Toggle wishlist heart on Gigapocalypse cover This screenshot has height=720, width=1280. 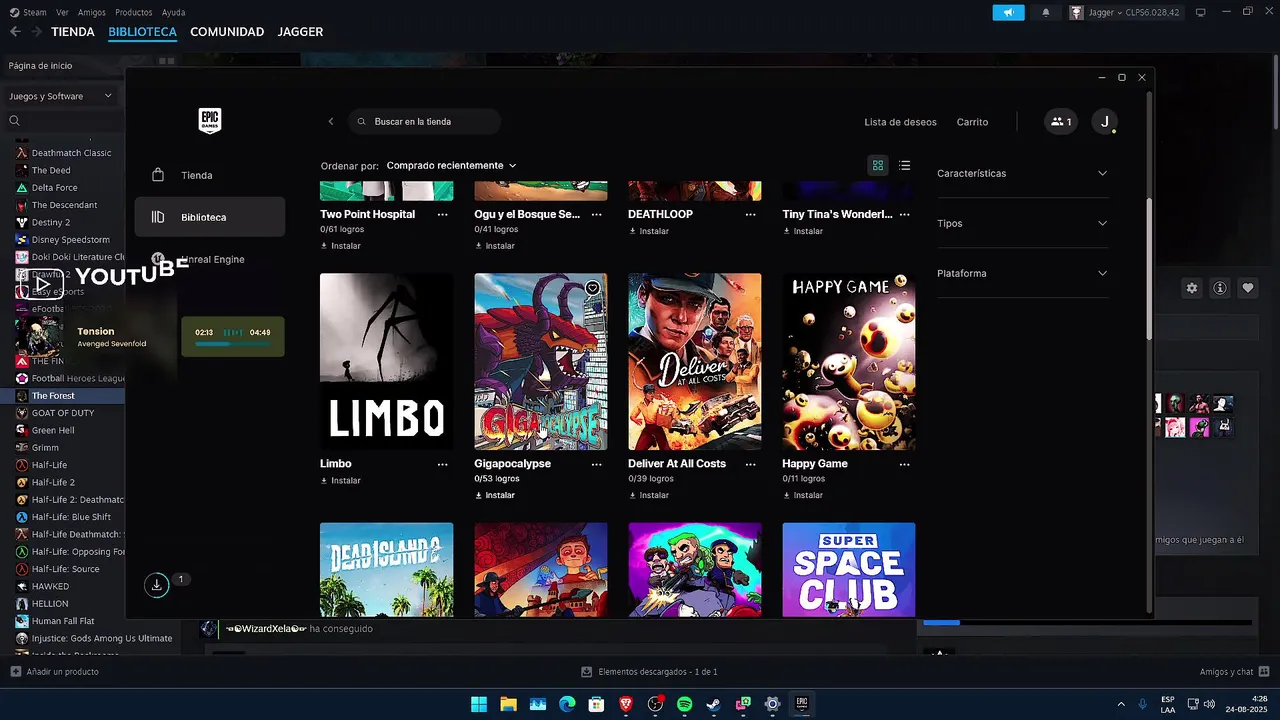tap(592, 288)
